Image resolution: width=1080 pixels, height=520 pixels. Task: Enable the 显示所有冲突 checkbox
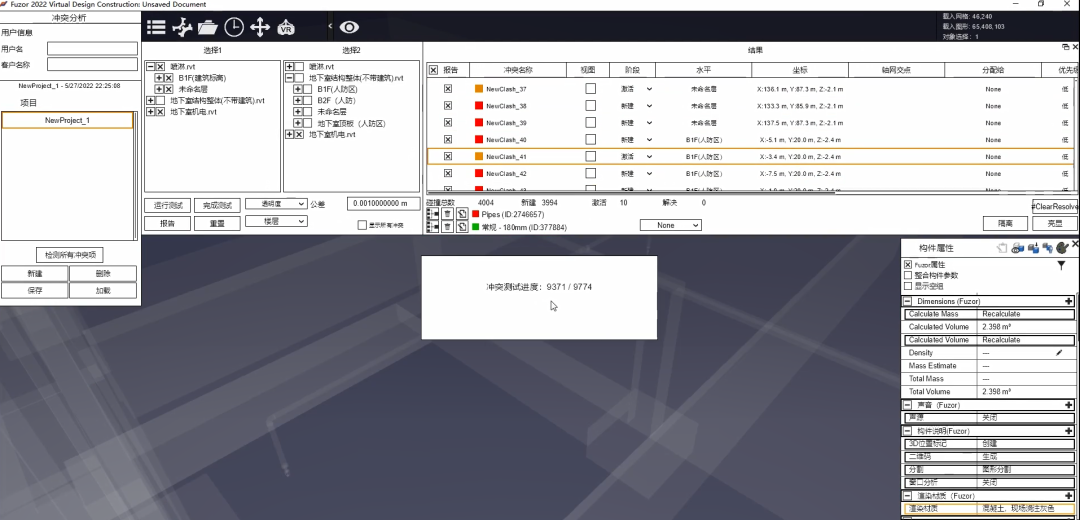click(x=363, y=225)
